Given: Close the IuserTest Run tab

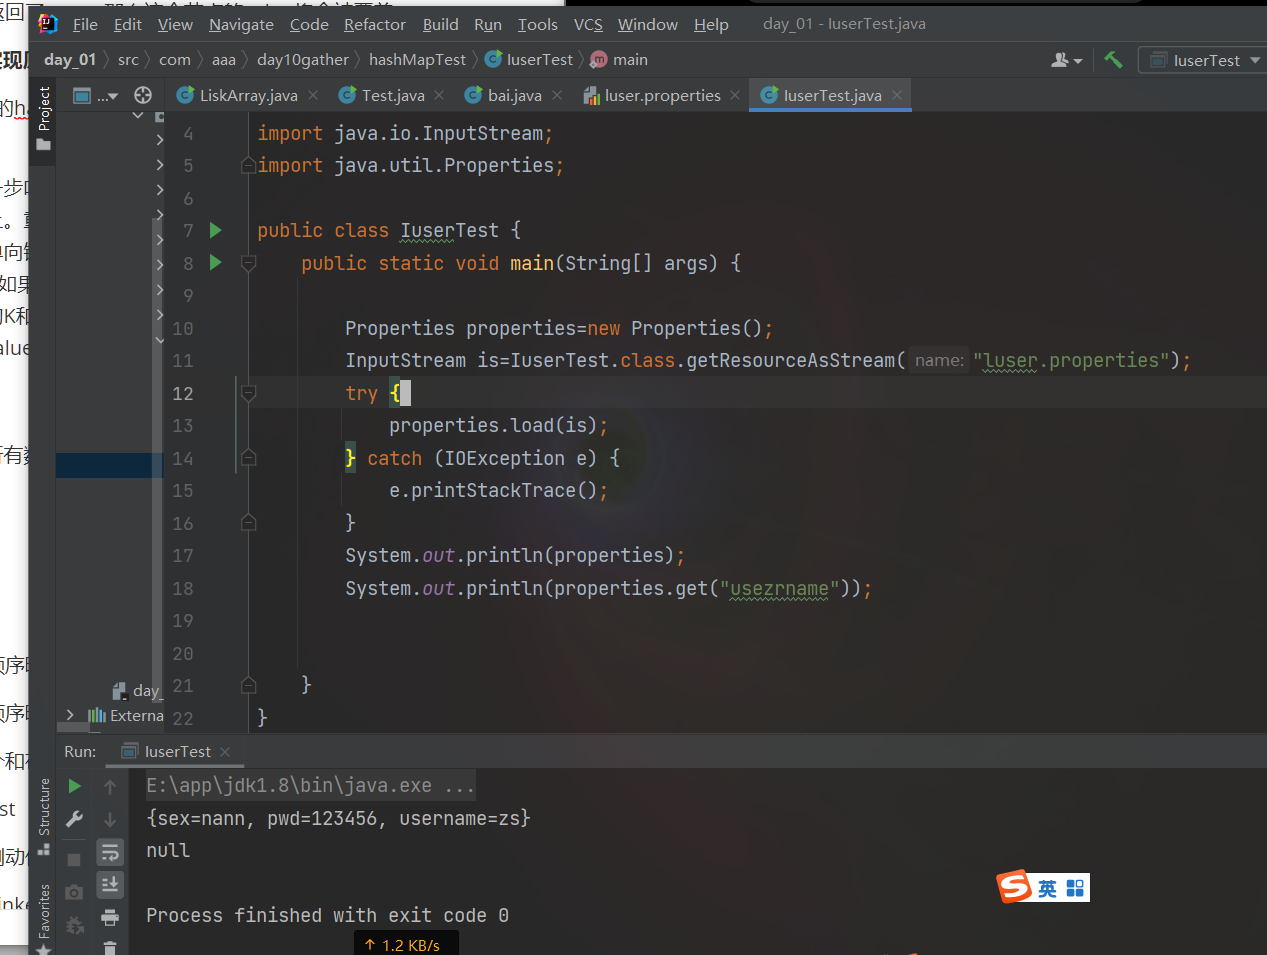Looking at the screenshot, I should click(225, 752).
